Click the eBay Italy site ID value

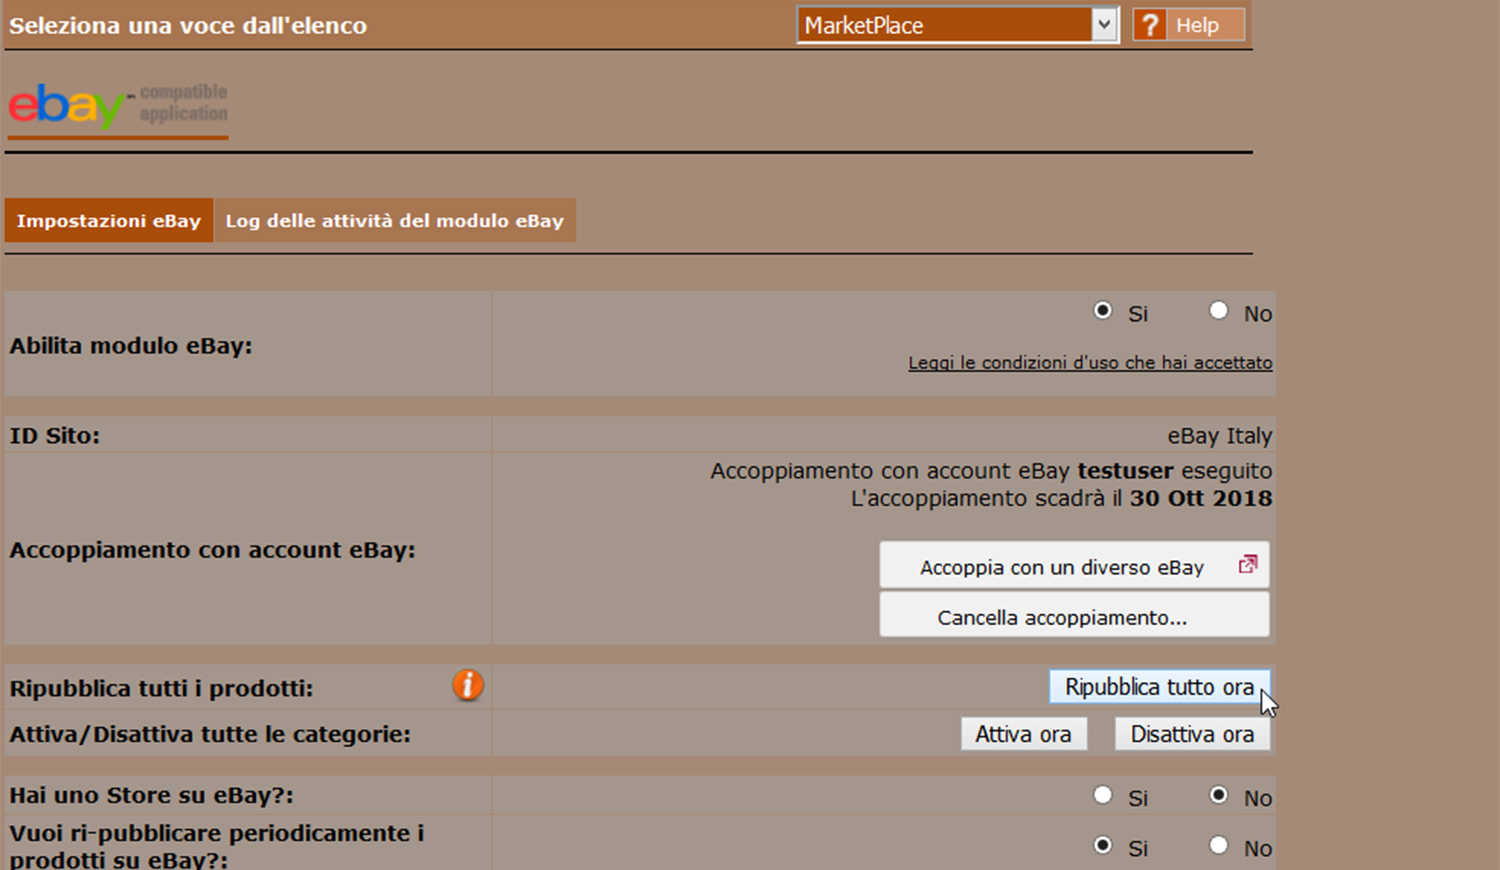click(1219, 436)
